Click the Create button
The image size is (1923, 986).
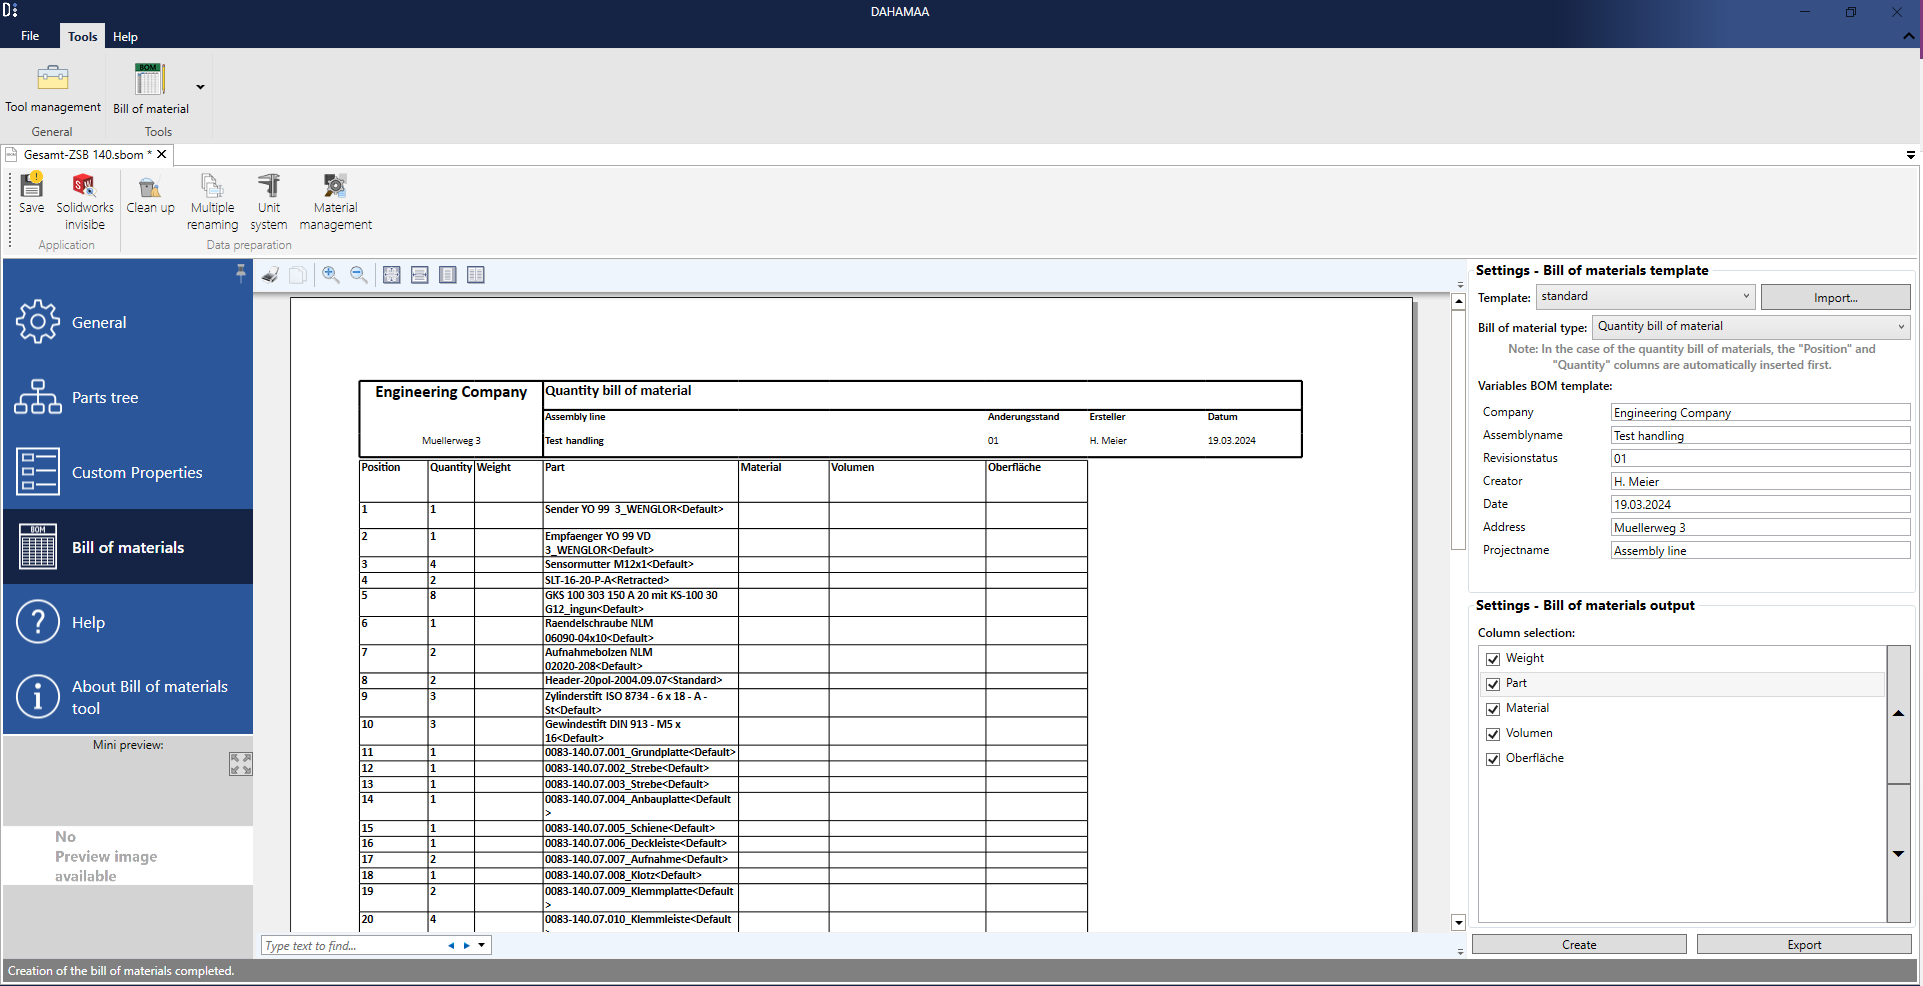pyautogui.click(x=1578, y=945)
